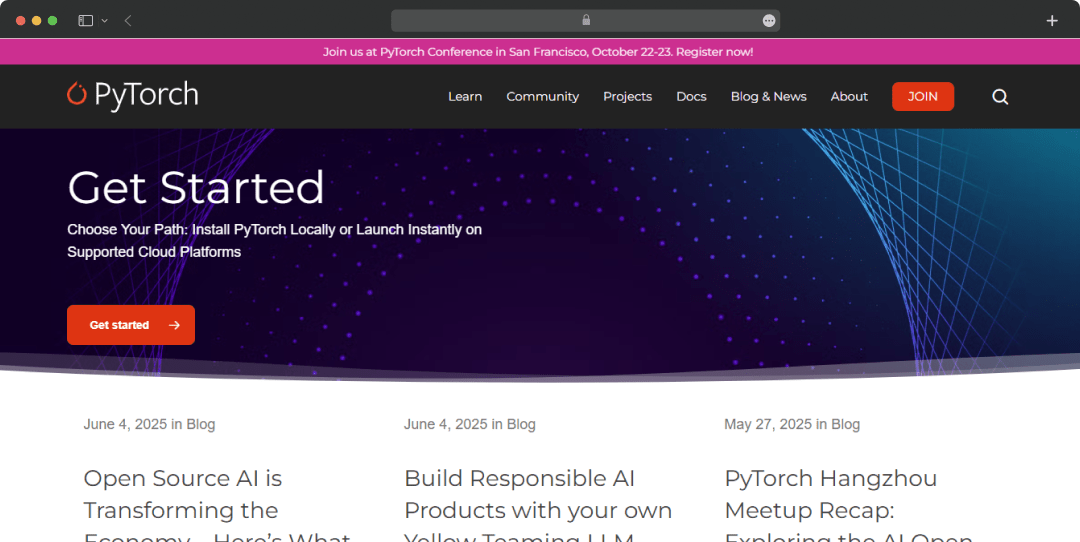This screenshot has height=542, width=1080.
Task: Click the address bar lock icon
Action: click(586, 20)
